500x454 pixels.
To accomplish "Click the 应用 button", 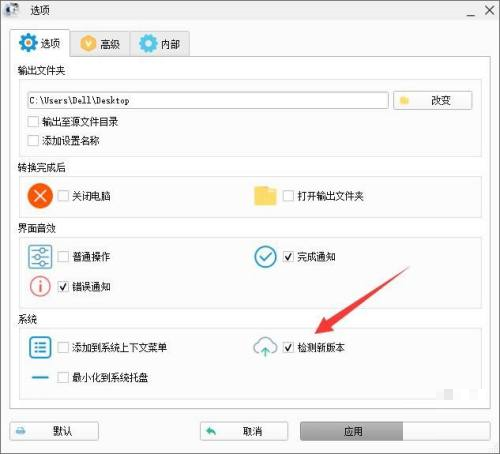I will pyautogui.click(x=395, y=431).
